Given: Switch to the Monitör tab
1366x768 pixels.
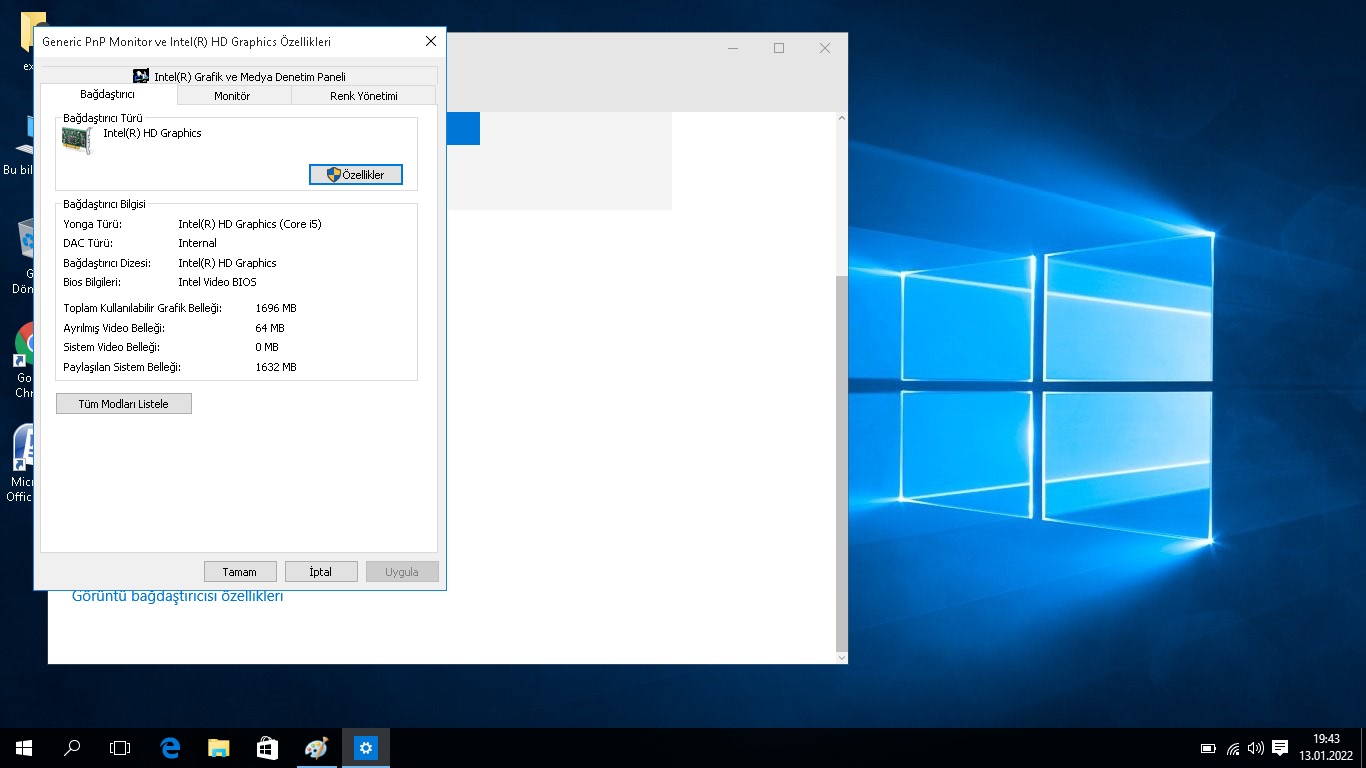Looking at the screenshot, I should [233, 96].
